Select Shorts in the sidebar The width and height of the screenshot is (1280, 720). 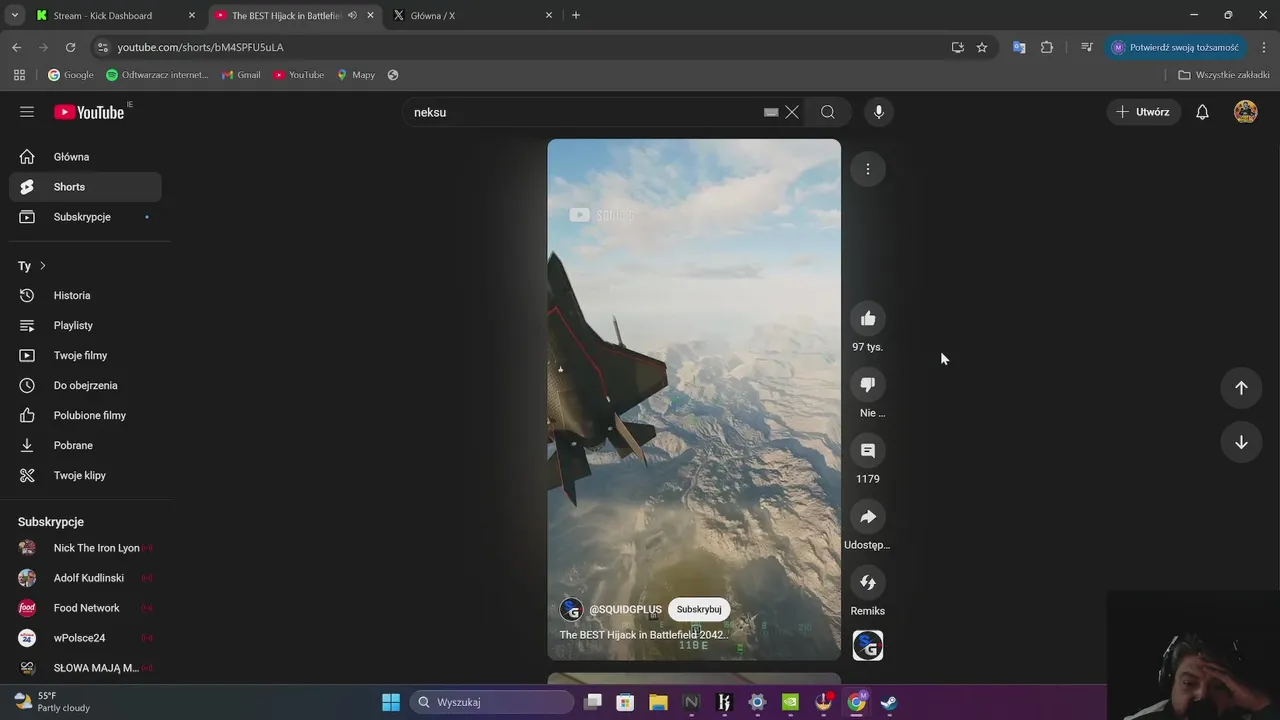(85, 187)
